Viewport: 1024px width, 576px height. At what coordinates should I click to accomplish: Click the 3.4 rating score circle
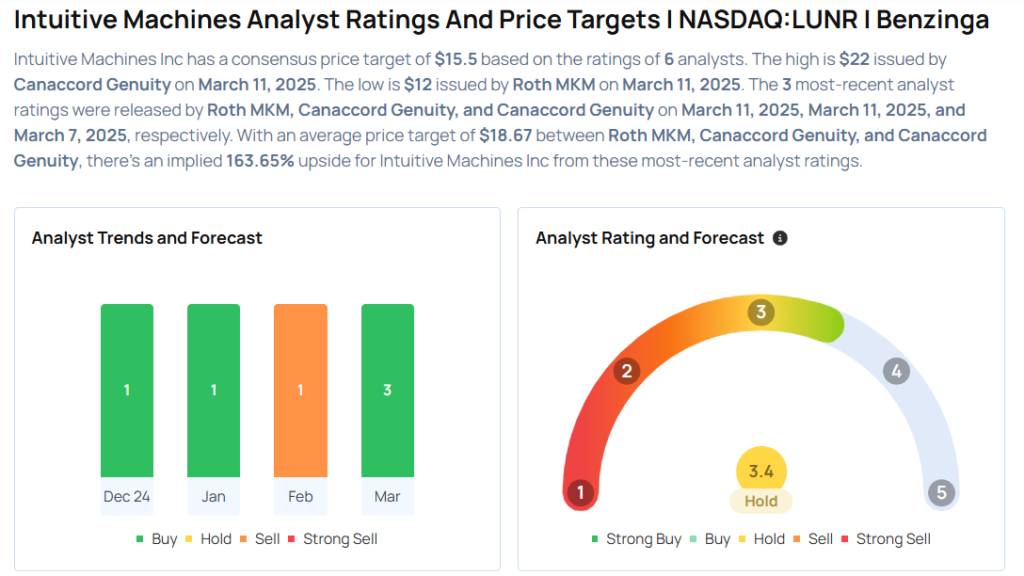[x=761, y=471]
